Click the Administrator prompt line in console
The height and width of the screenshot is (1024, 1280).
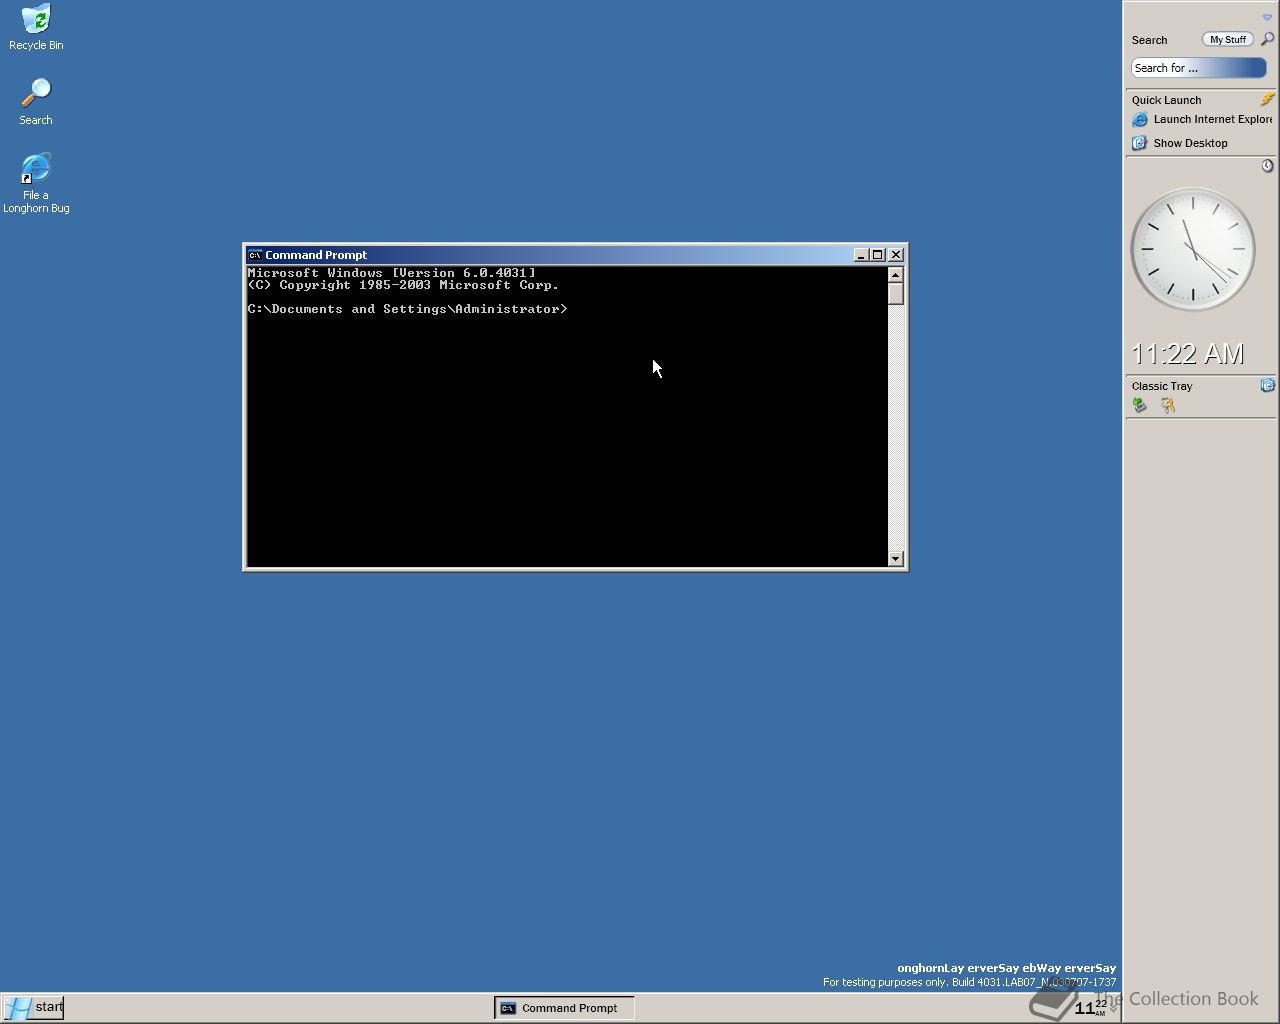(x=408, y=309)
